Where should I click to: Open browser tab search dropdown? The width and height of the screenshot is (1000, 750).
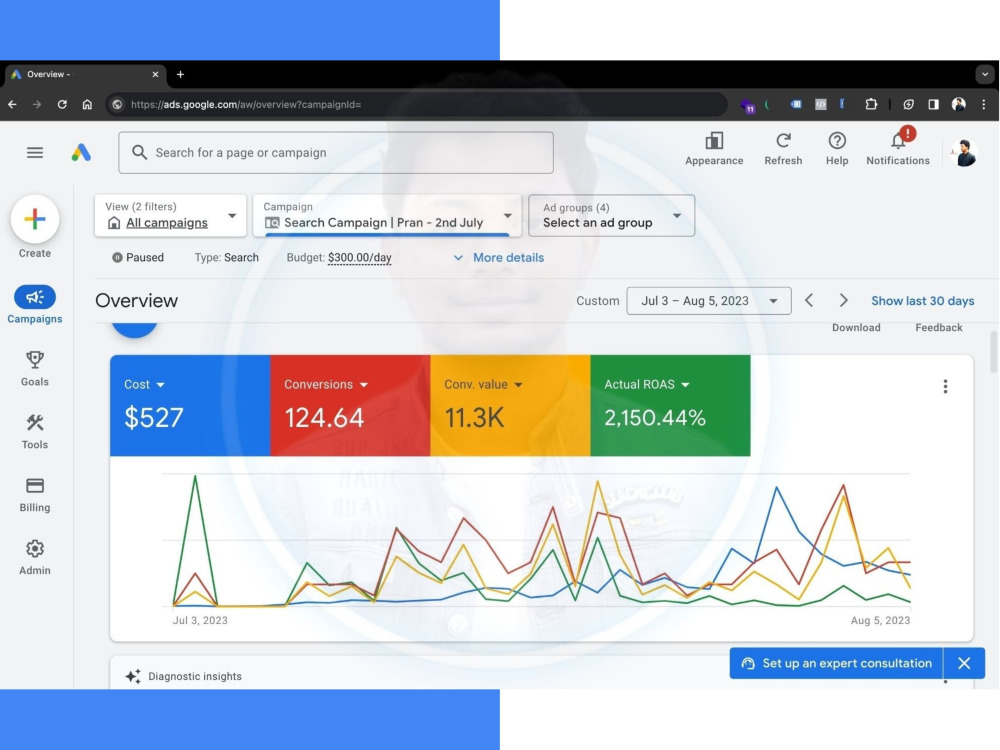(x=985, y=74)
